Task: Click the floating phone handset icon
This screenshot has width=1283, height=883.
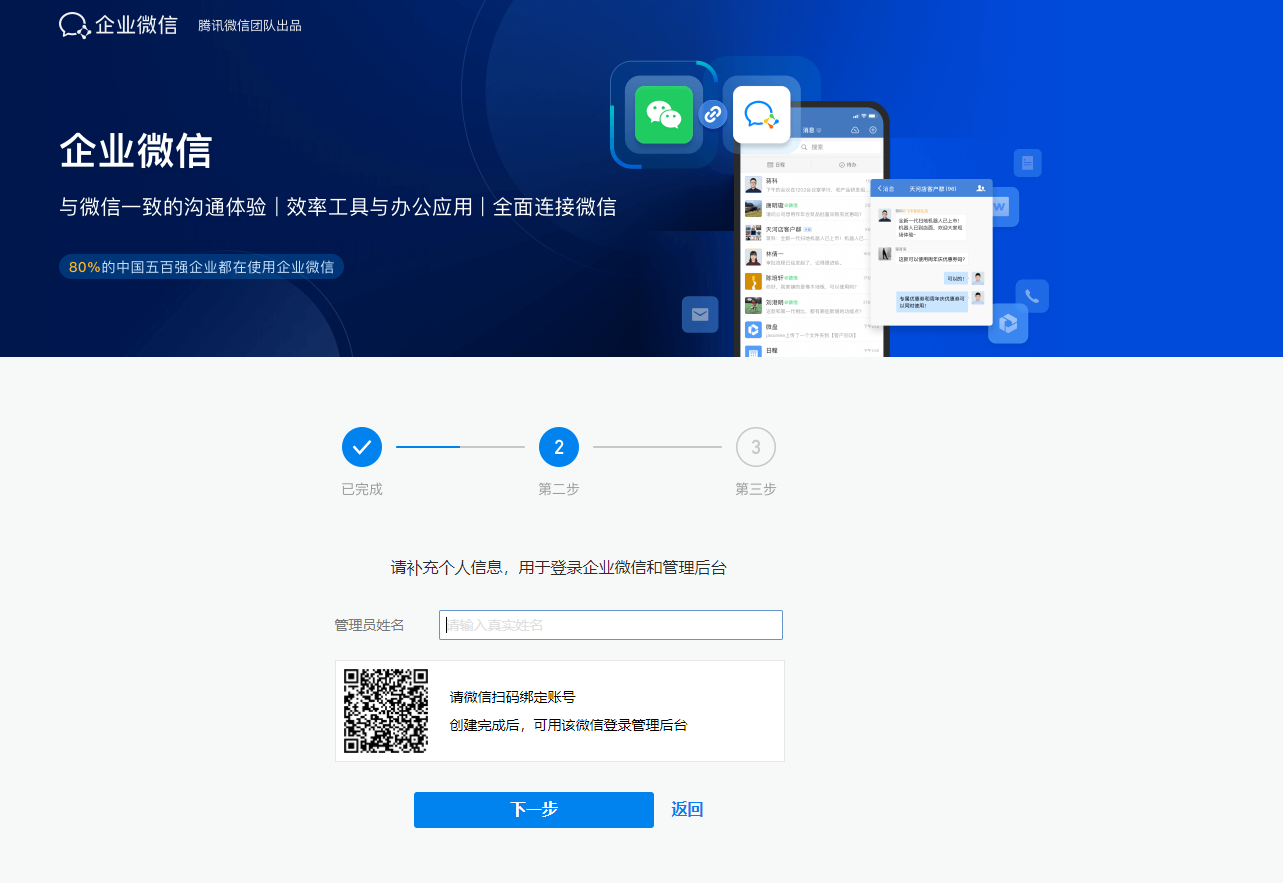Action: coord(1032,296)
